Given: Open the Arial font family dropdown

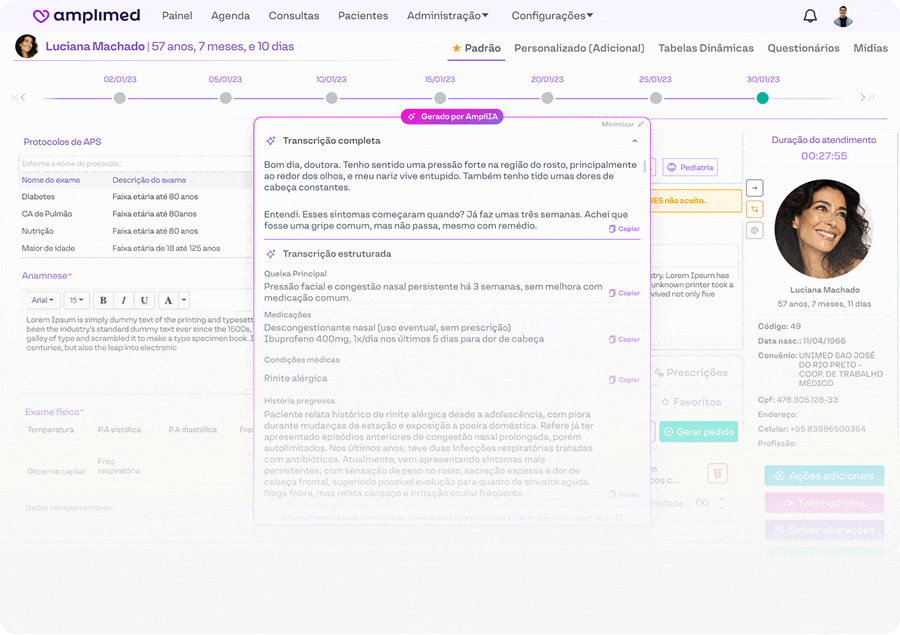Looking at the screenshot, I should click(x=42, y=300).
